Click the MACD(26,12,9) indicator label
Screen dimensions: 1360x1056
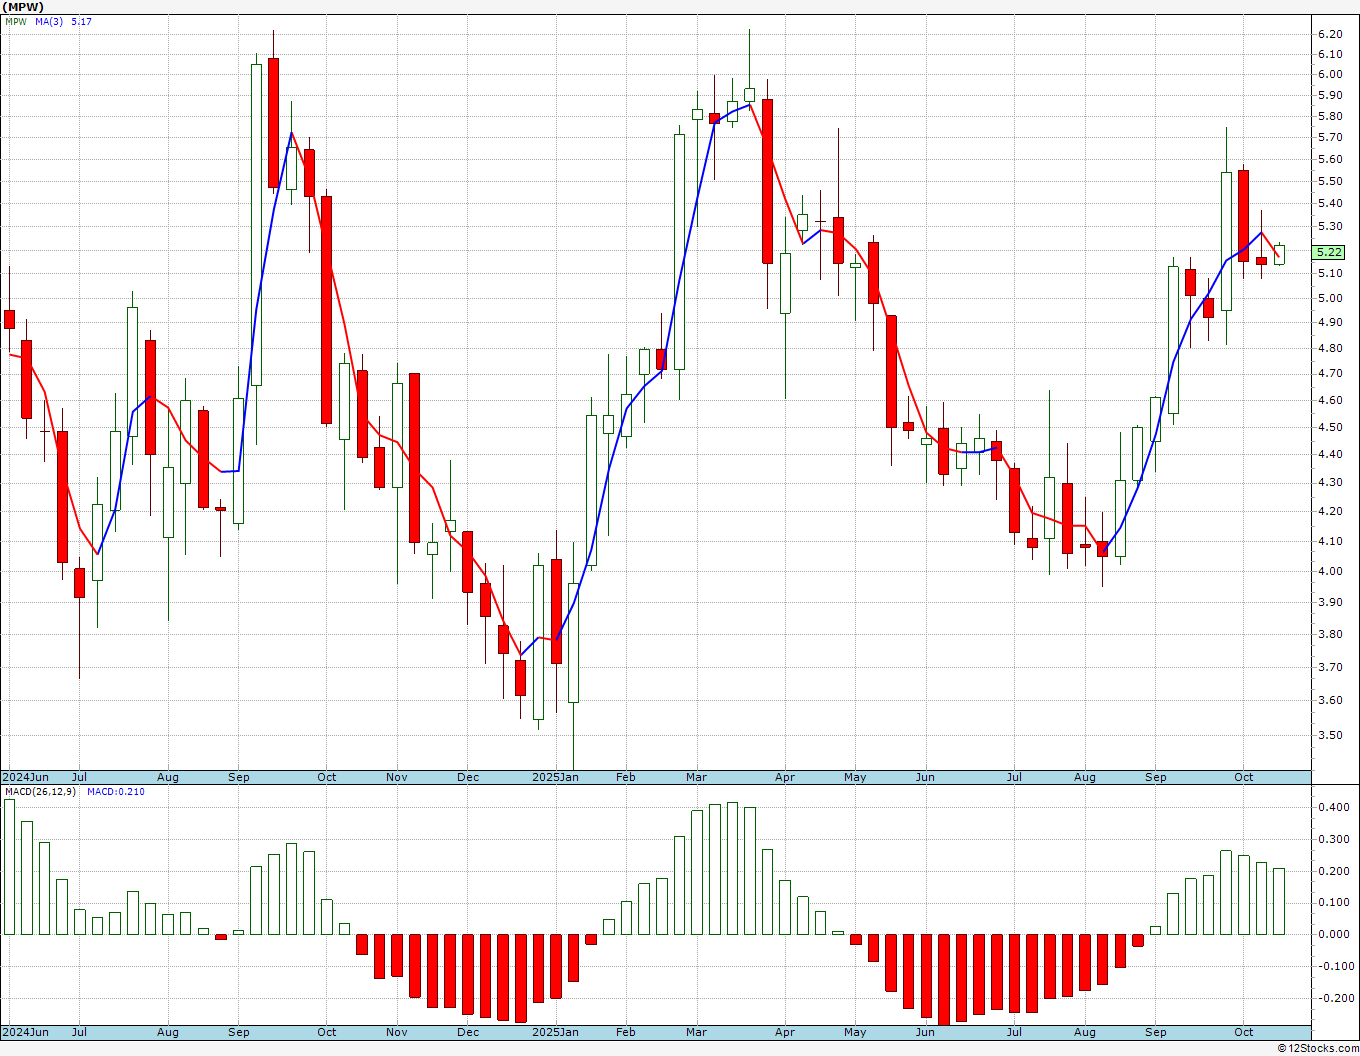click(40, 792)
